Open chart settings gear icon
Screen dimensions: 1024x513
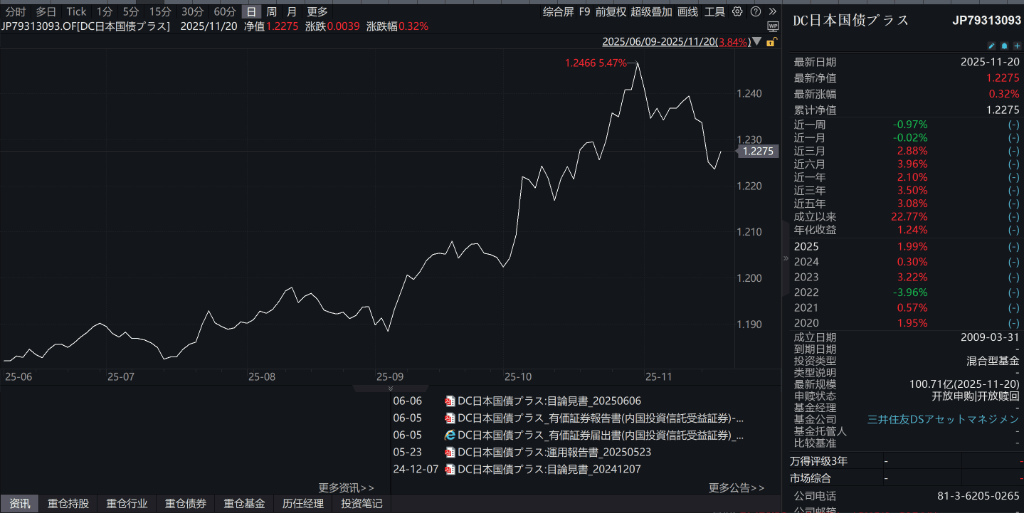(739, 12)
